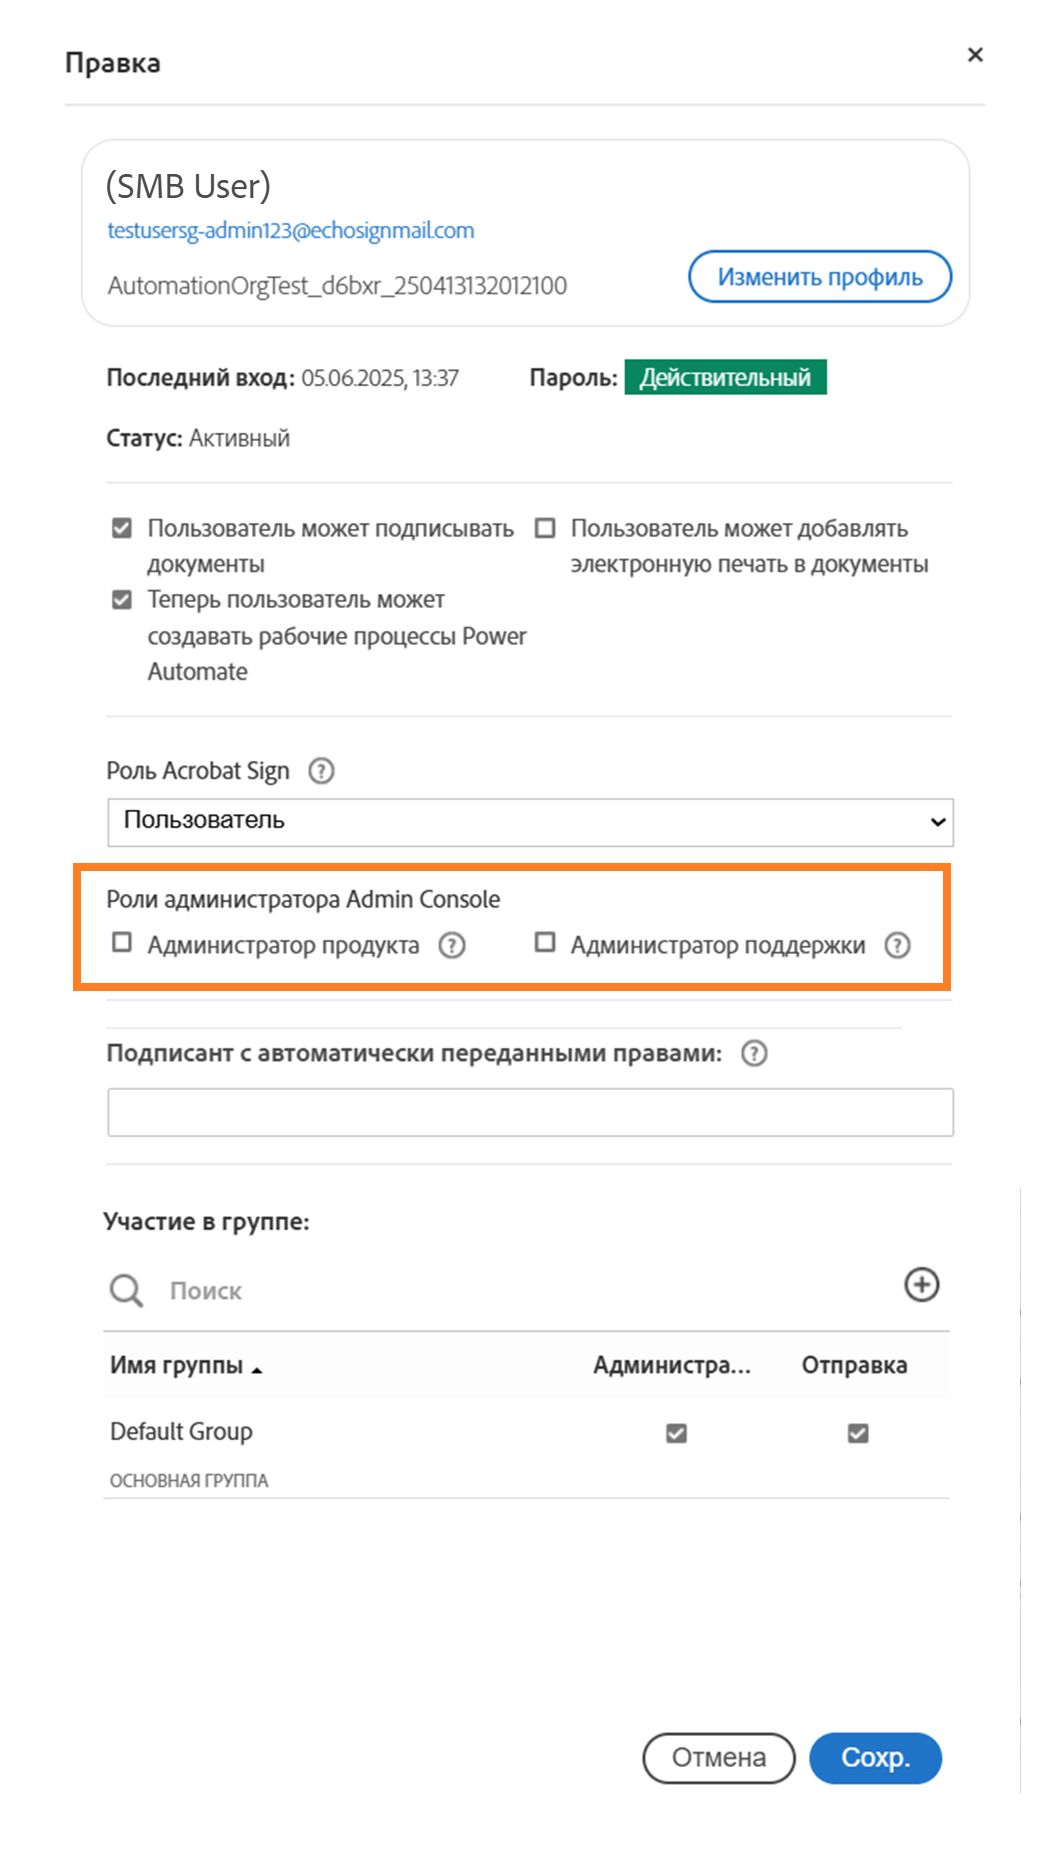Click the Сохр. save button
The width and height of the screenshot is (1058, 1873).
tap(875, 1758)
